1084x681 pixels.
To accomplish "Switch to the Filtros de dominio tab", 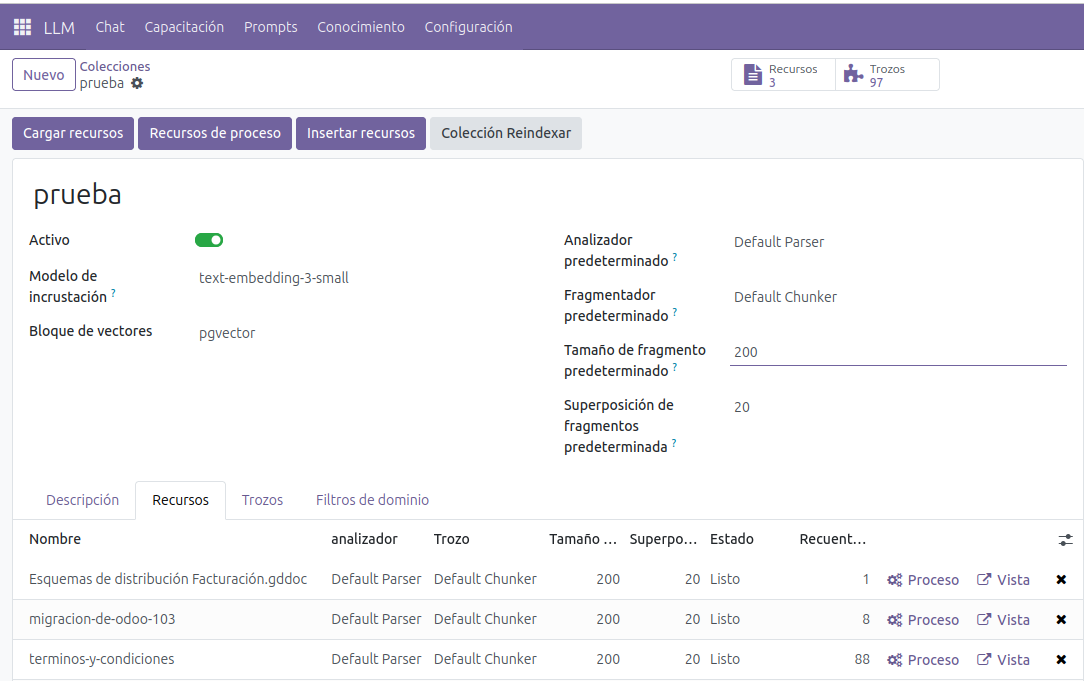I will 372,500.
